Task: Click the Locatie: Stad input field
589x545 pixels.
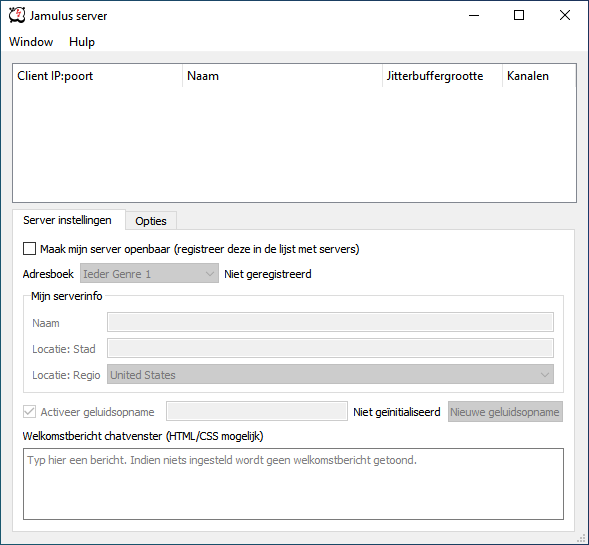Action: pos(330,348)
